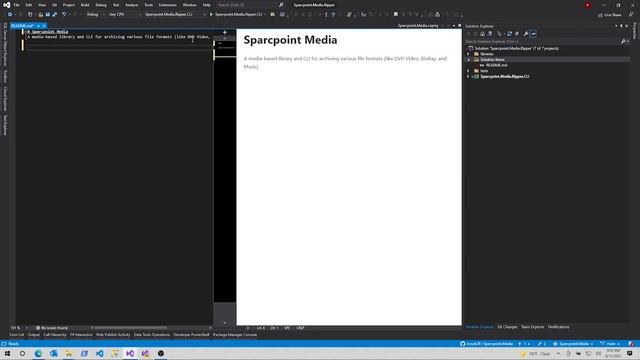
Task: Open the Output panel tab
Action: tap(33, 335)
